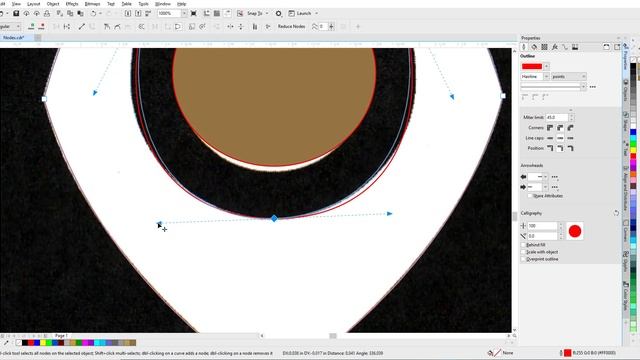Image resolution: width=640 pixels, height=360 pixels.
Task: Click the zoom level field showing 1000%
Action: 169,13
